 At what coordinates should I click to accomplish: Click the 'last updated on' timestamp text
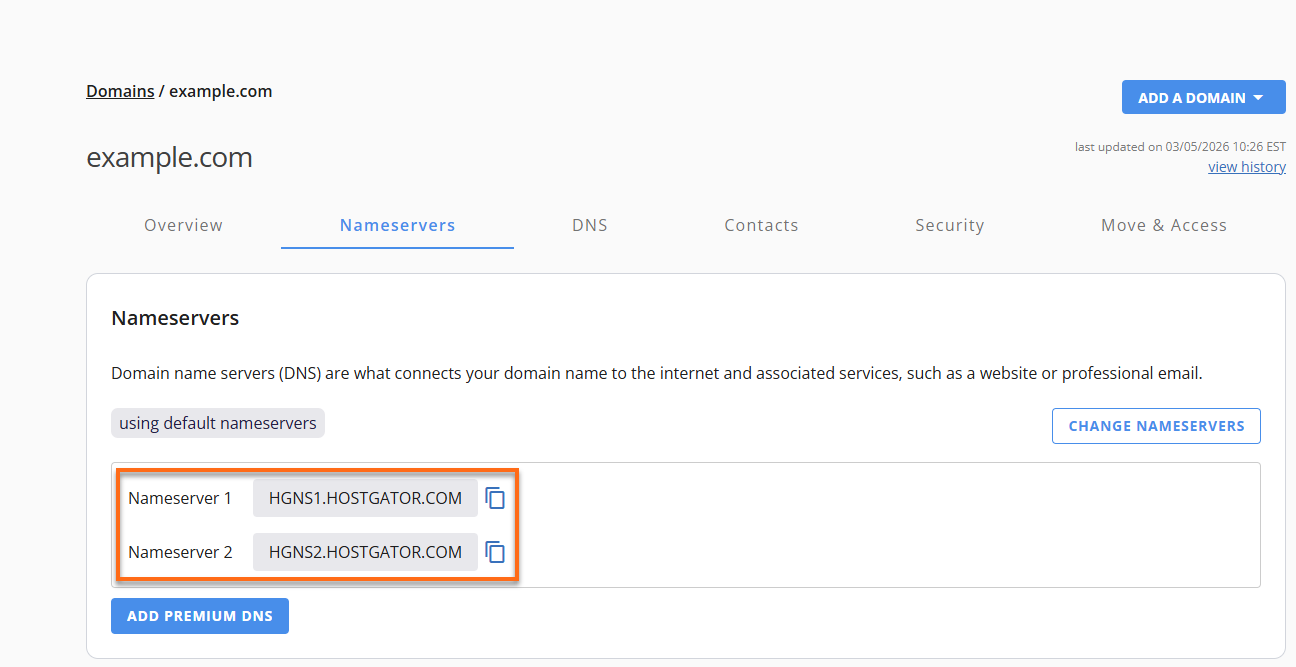click(1180, 147)
